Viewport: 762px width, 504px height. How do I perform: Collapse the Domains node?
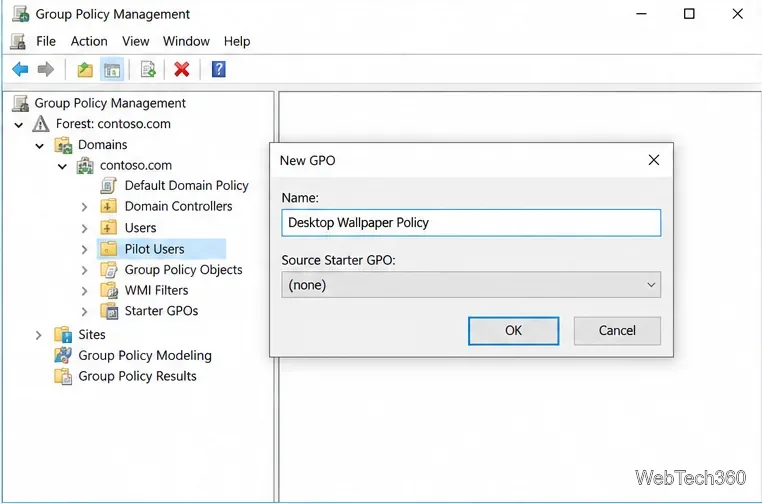pos(40,146)
